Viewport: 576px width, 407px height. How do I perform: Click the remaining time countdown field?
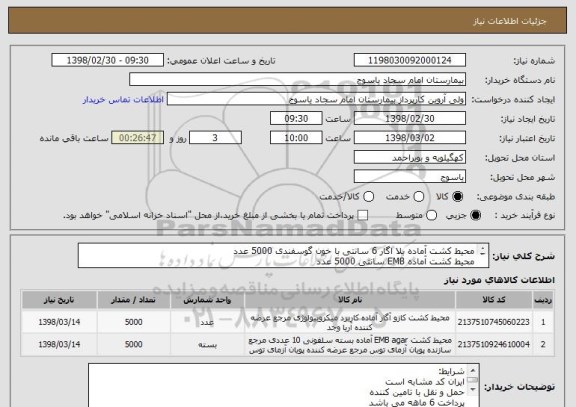point(137,138)
